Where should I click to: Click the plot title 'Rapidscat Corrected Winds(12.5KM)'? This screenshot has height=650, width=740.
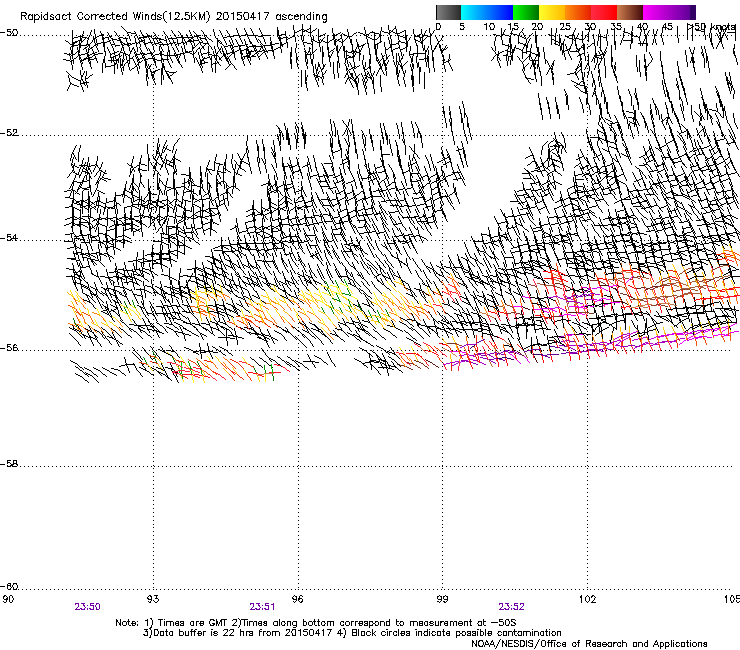[115, 17]
